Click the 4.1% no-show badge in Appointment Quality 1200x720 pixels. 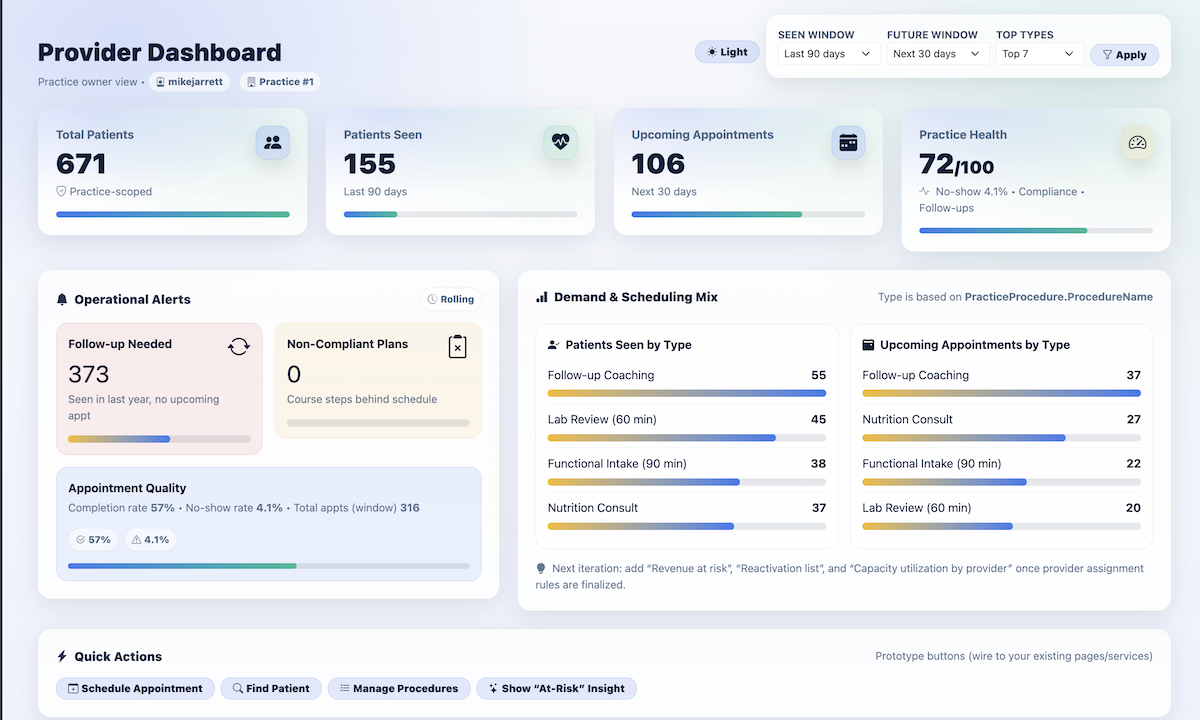(150, 538)
